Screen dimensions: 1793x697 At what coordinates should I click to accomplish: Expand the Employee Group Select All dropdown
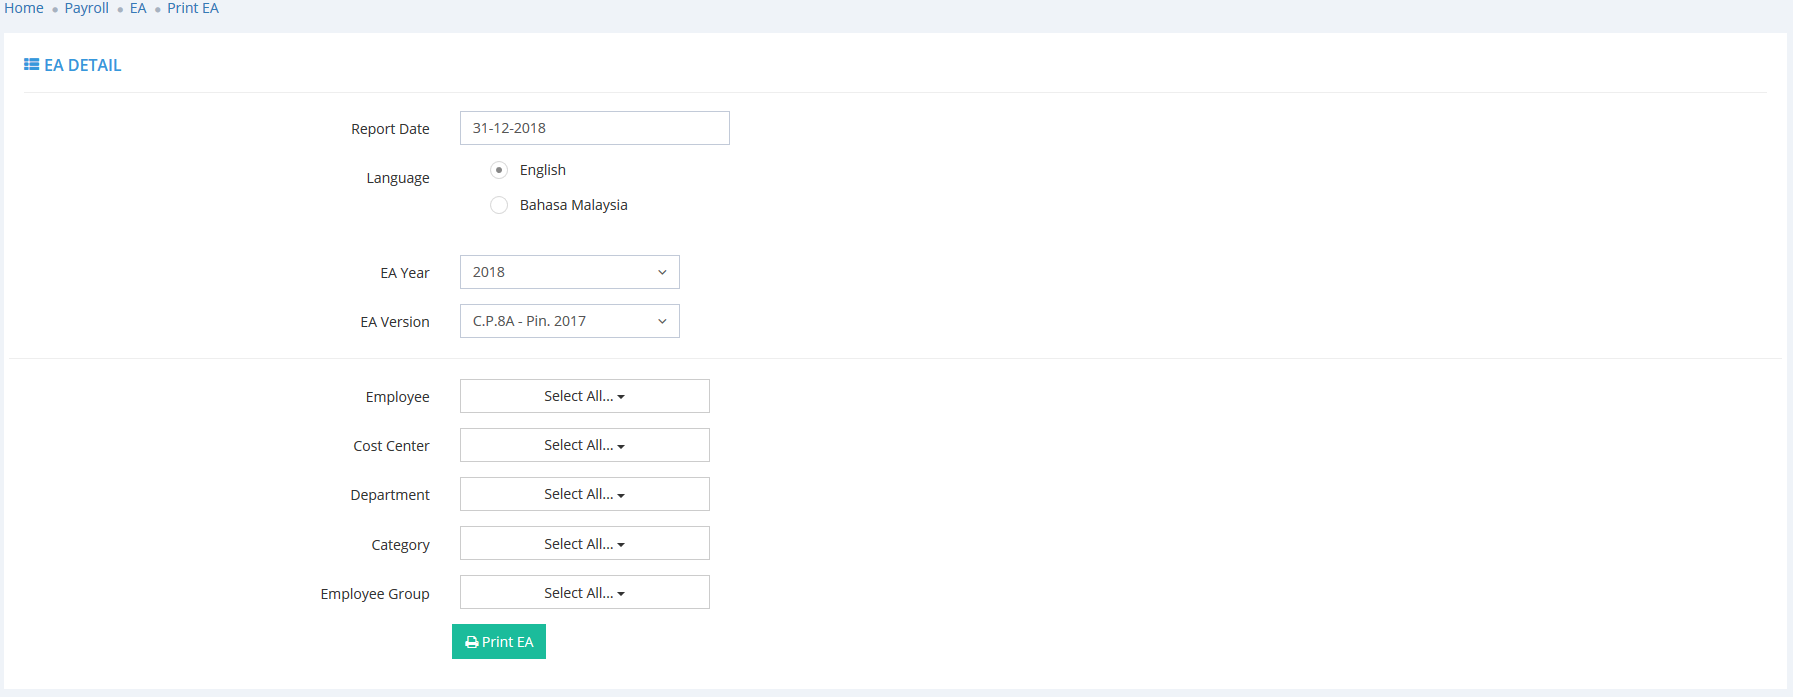[x=584, y=593]
